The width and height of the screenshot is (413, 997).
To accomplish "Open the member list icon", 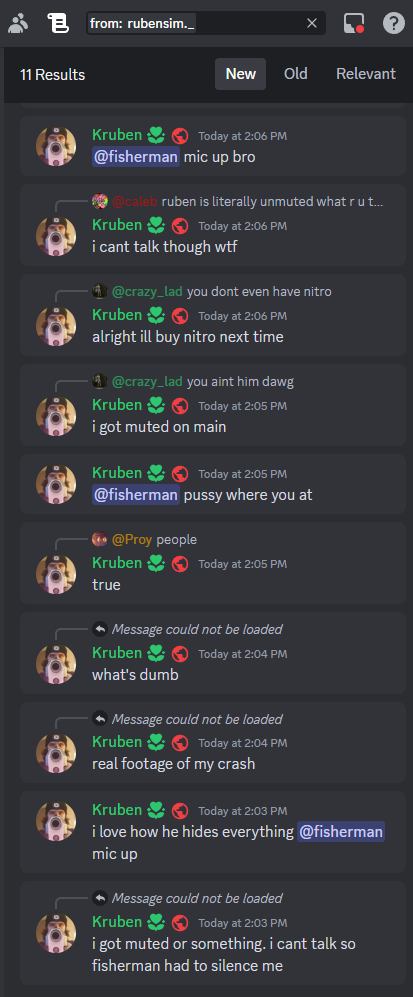I will pyautogui.click(x=18, y=24).
